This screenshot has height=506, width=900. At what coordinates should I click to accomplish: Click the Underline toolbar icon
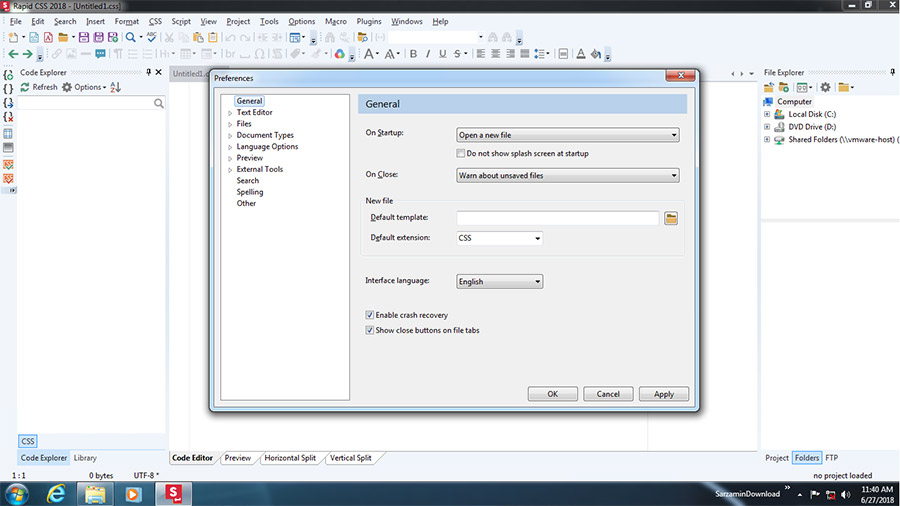point(443,54)
